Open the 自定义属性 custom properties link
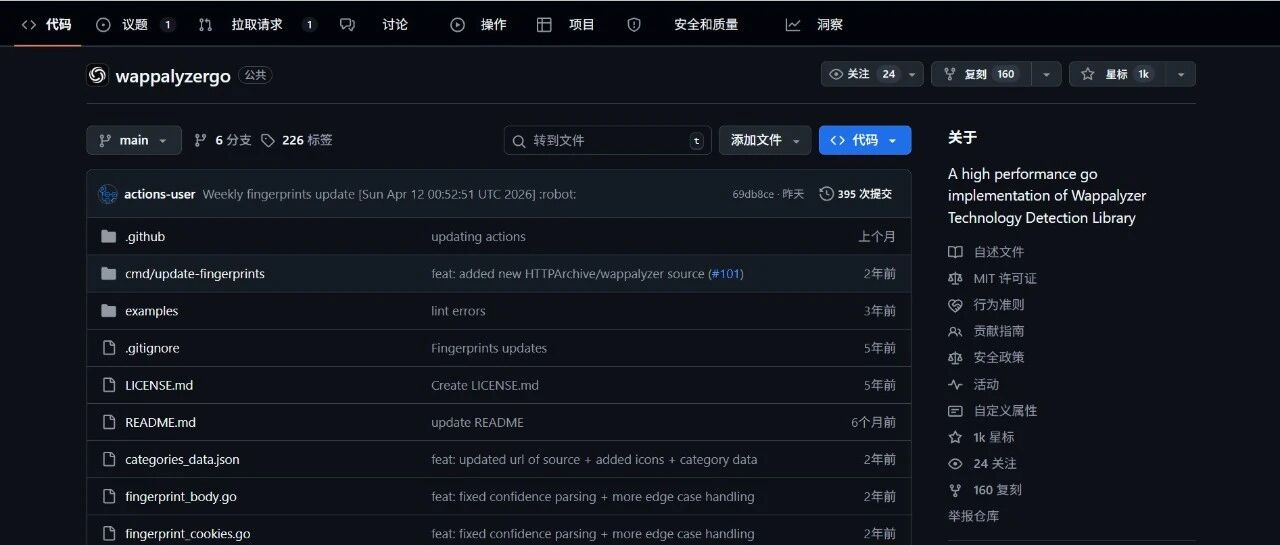Viewport: 1280px width, 545px height. click(x=993, y=410)
